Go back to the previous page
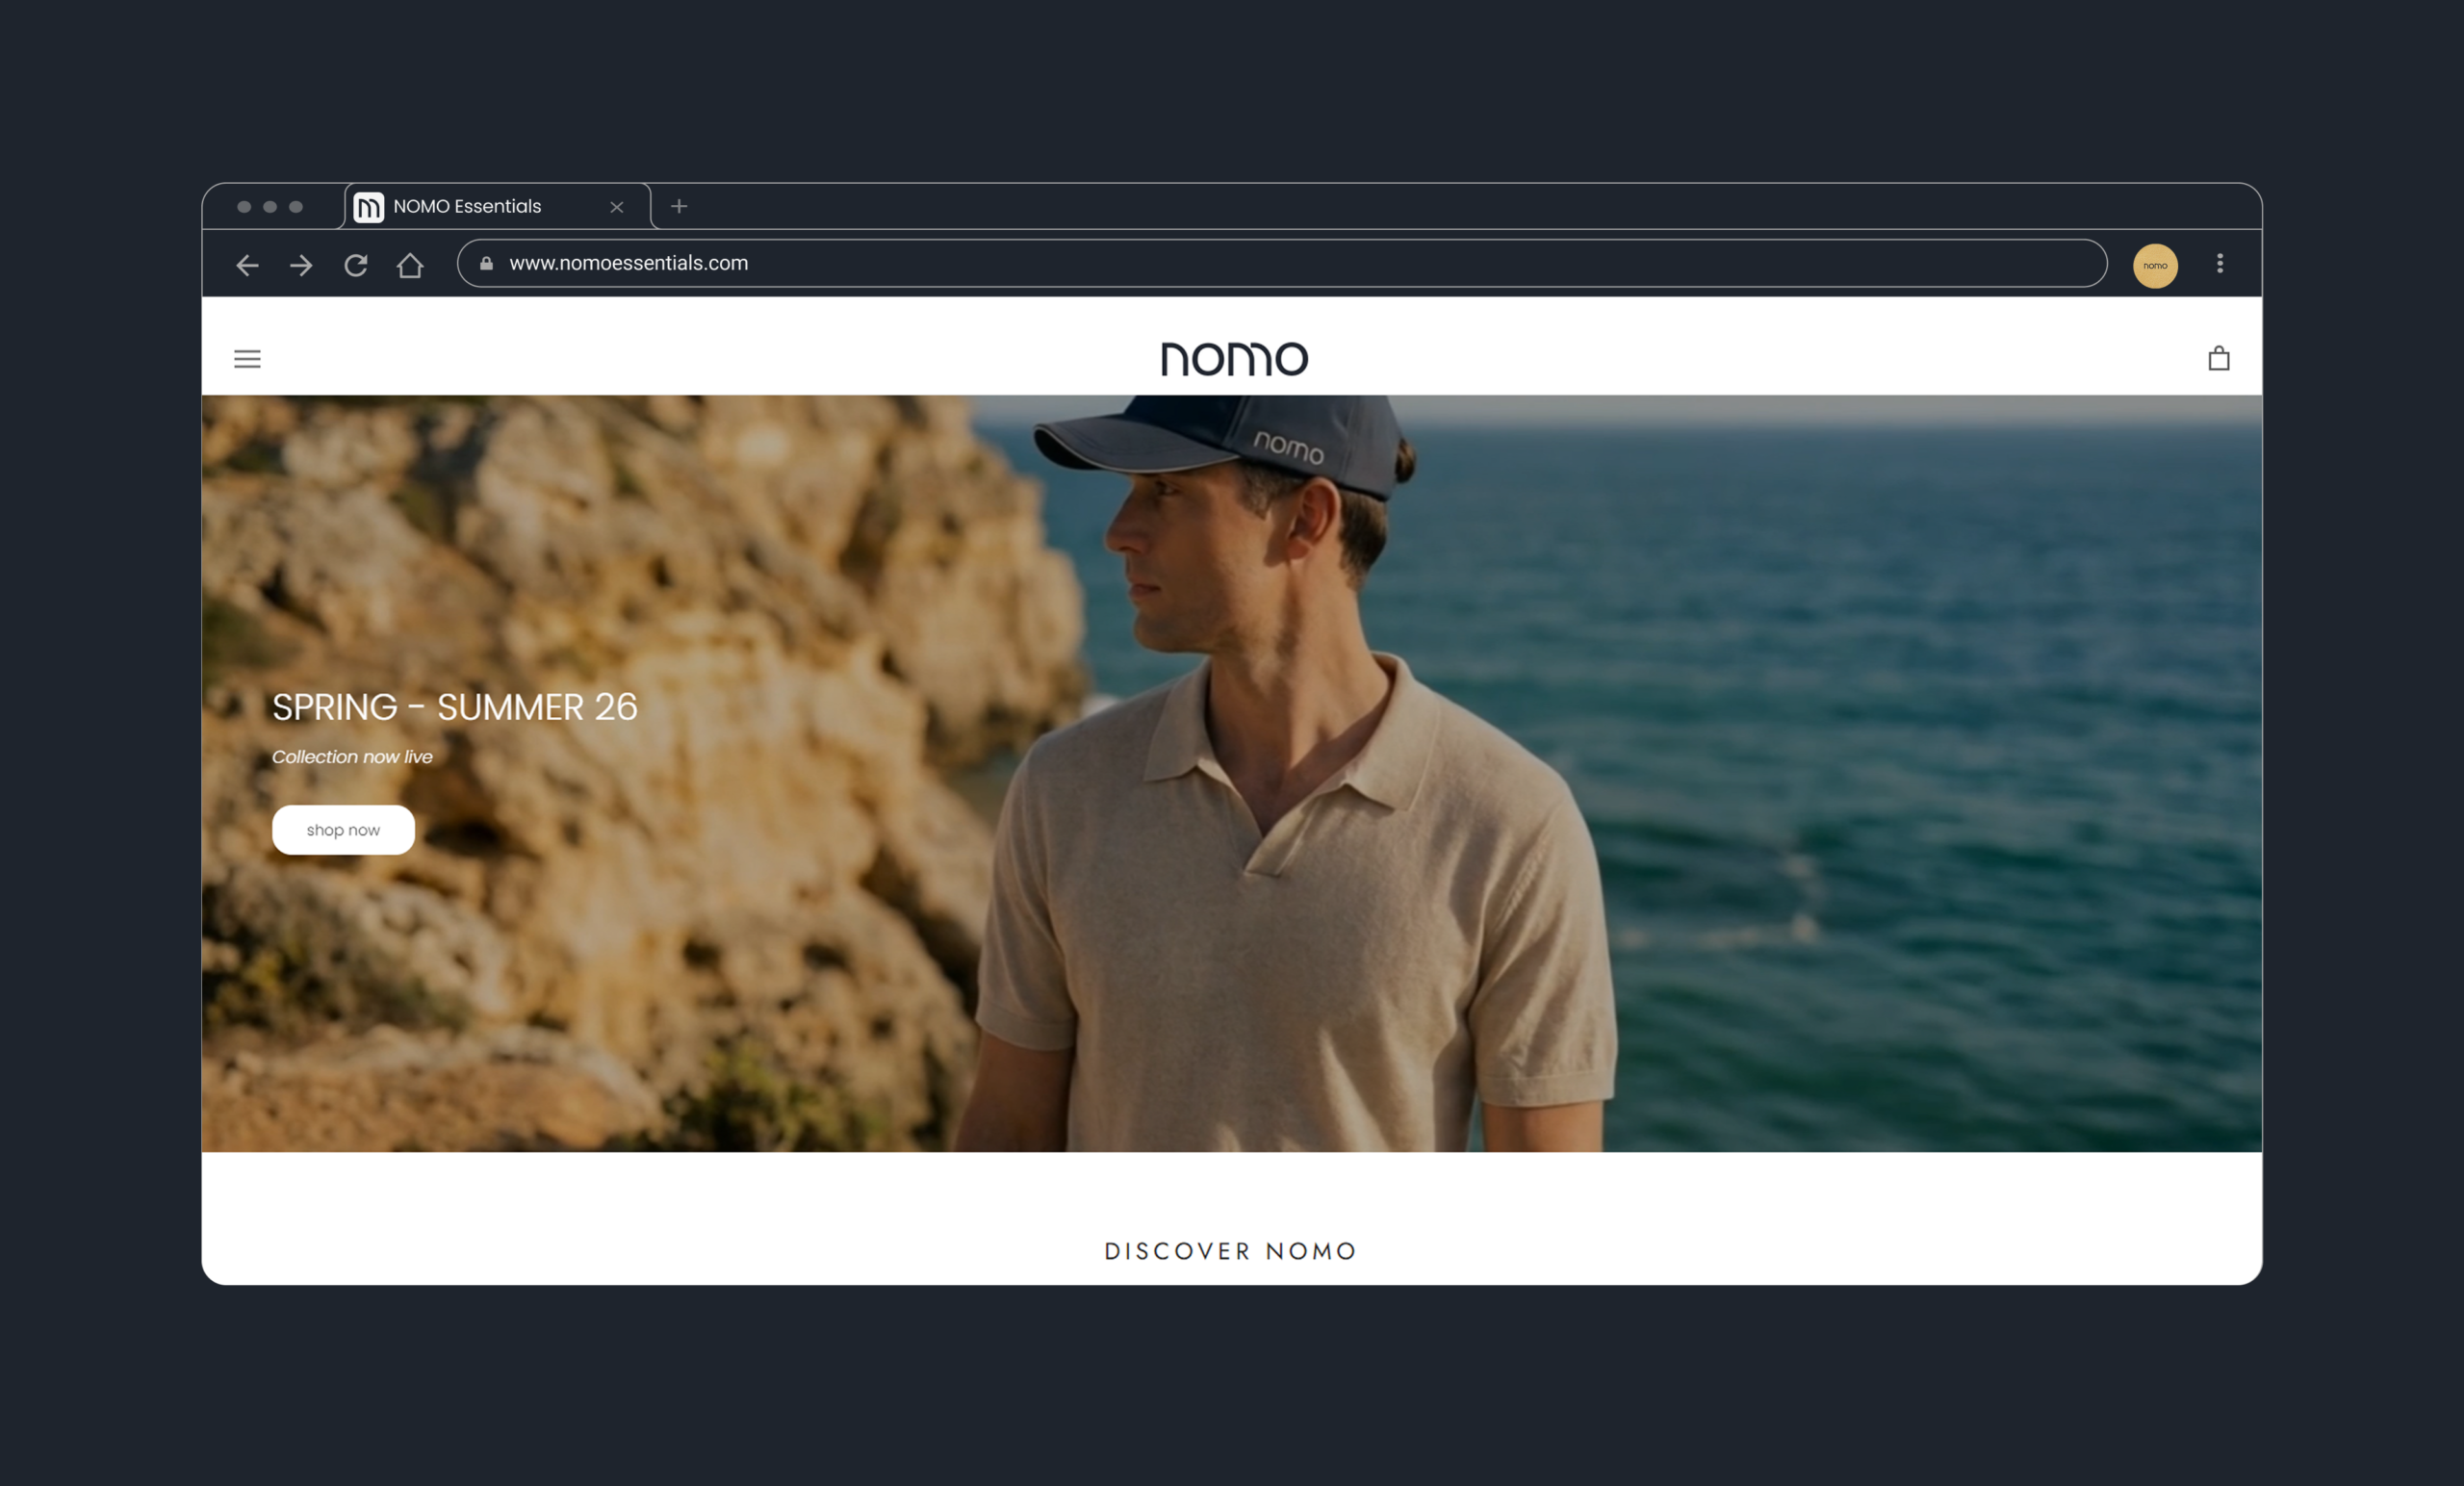Screen dimensions: 2464x1486 point(247,265)
